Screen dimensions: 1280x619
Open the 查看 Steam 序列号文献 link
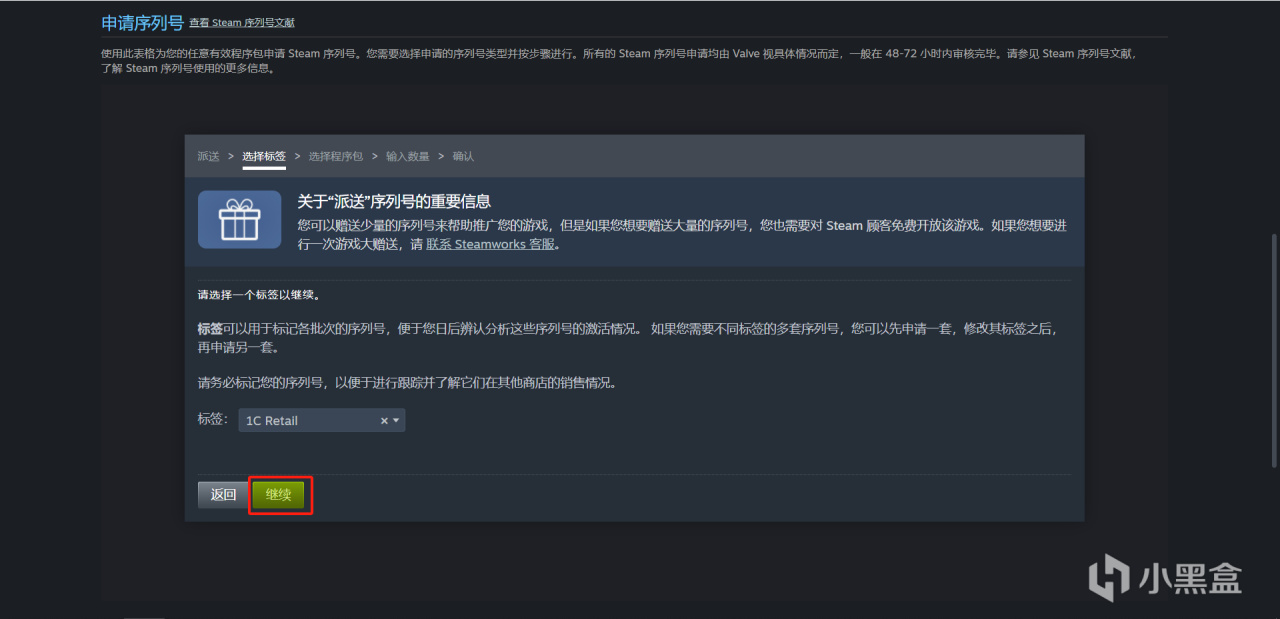241,23
